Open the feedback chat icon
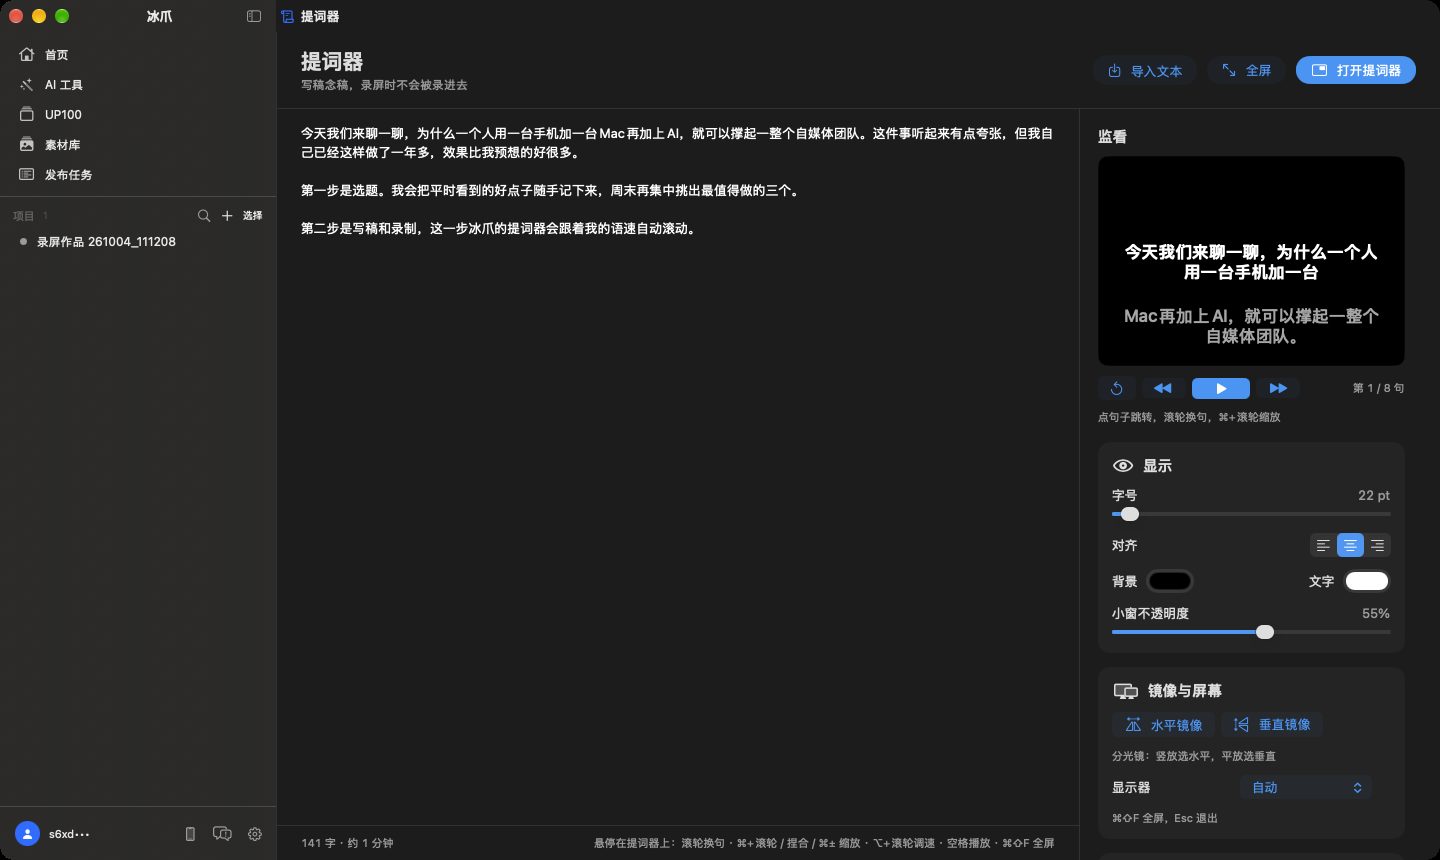1440x860 pixels. tap(222, 834)
